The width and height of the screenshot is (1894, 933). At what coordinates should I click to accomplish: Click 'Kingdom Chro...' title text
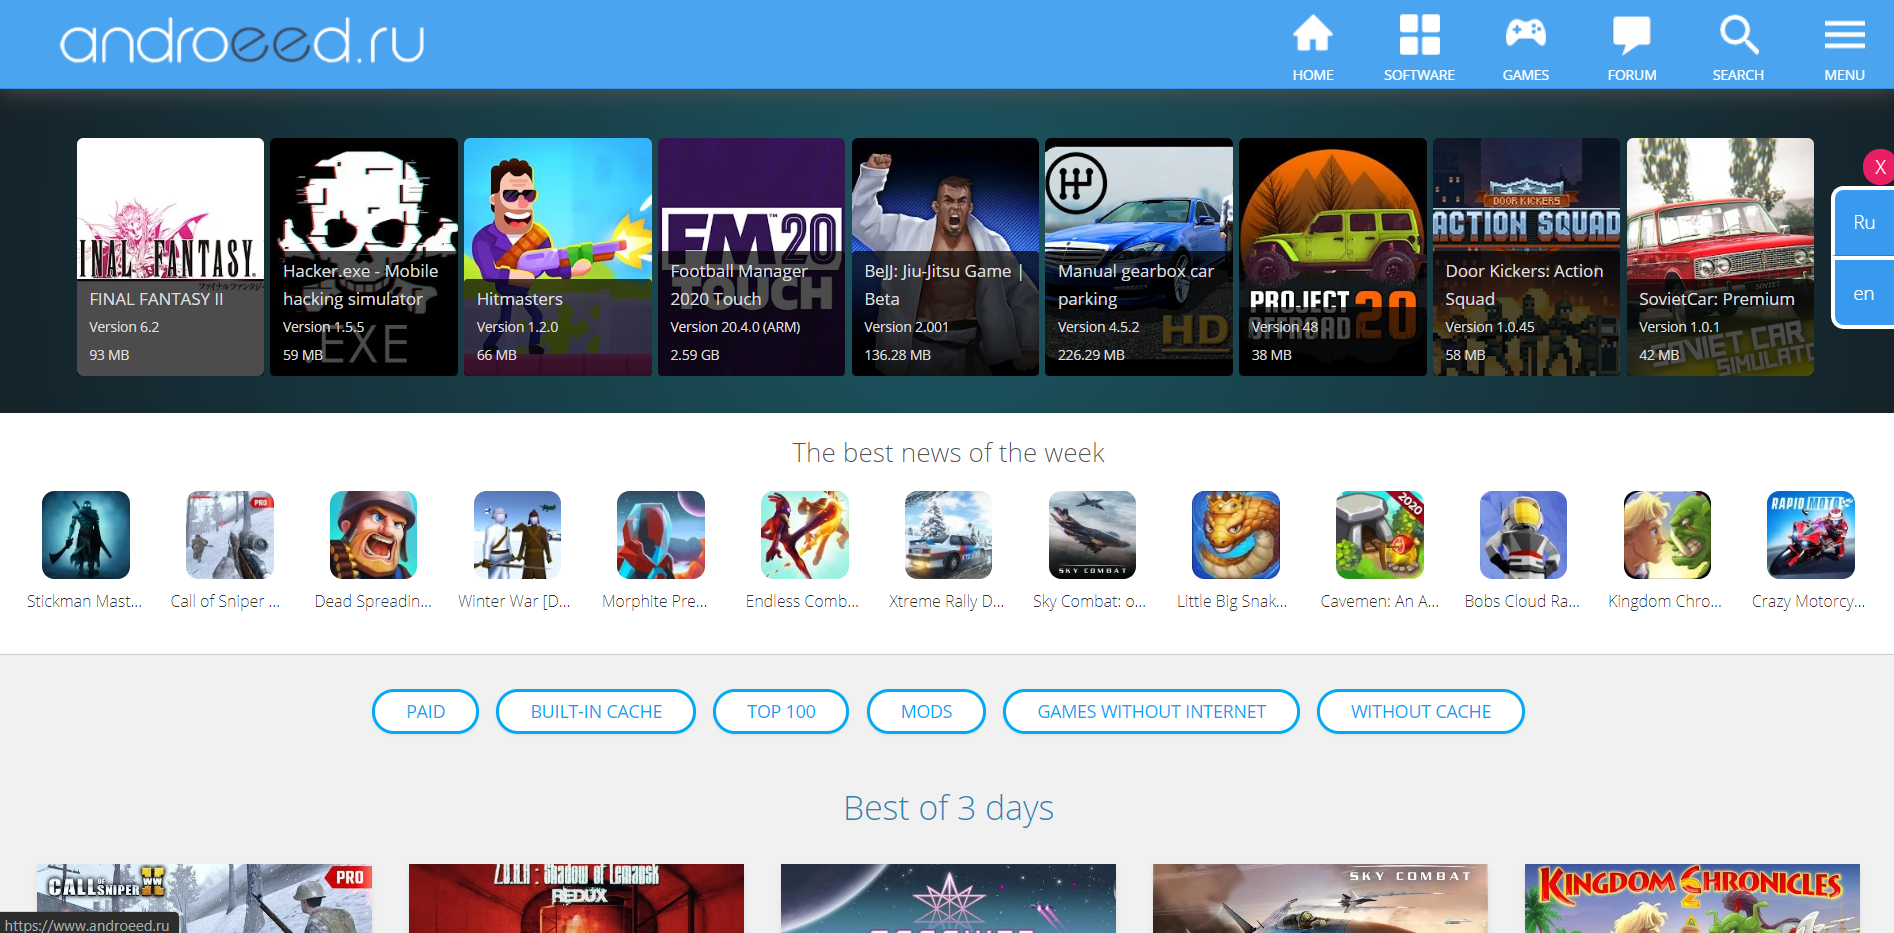(x=1665, y=601)
